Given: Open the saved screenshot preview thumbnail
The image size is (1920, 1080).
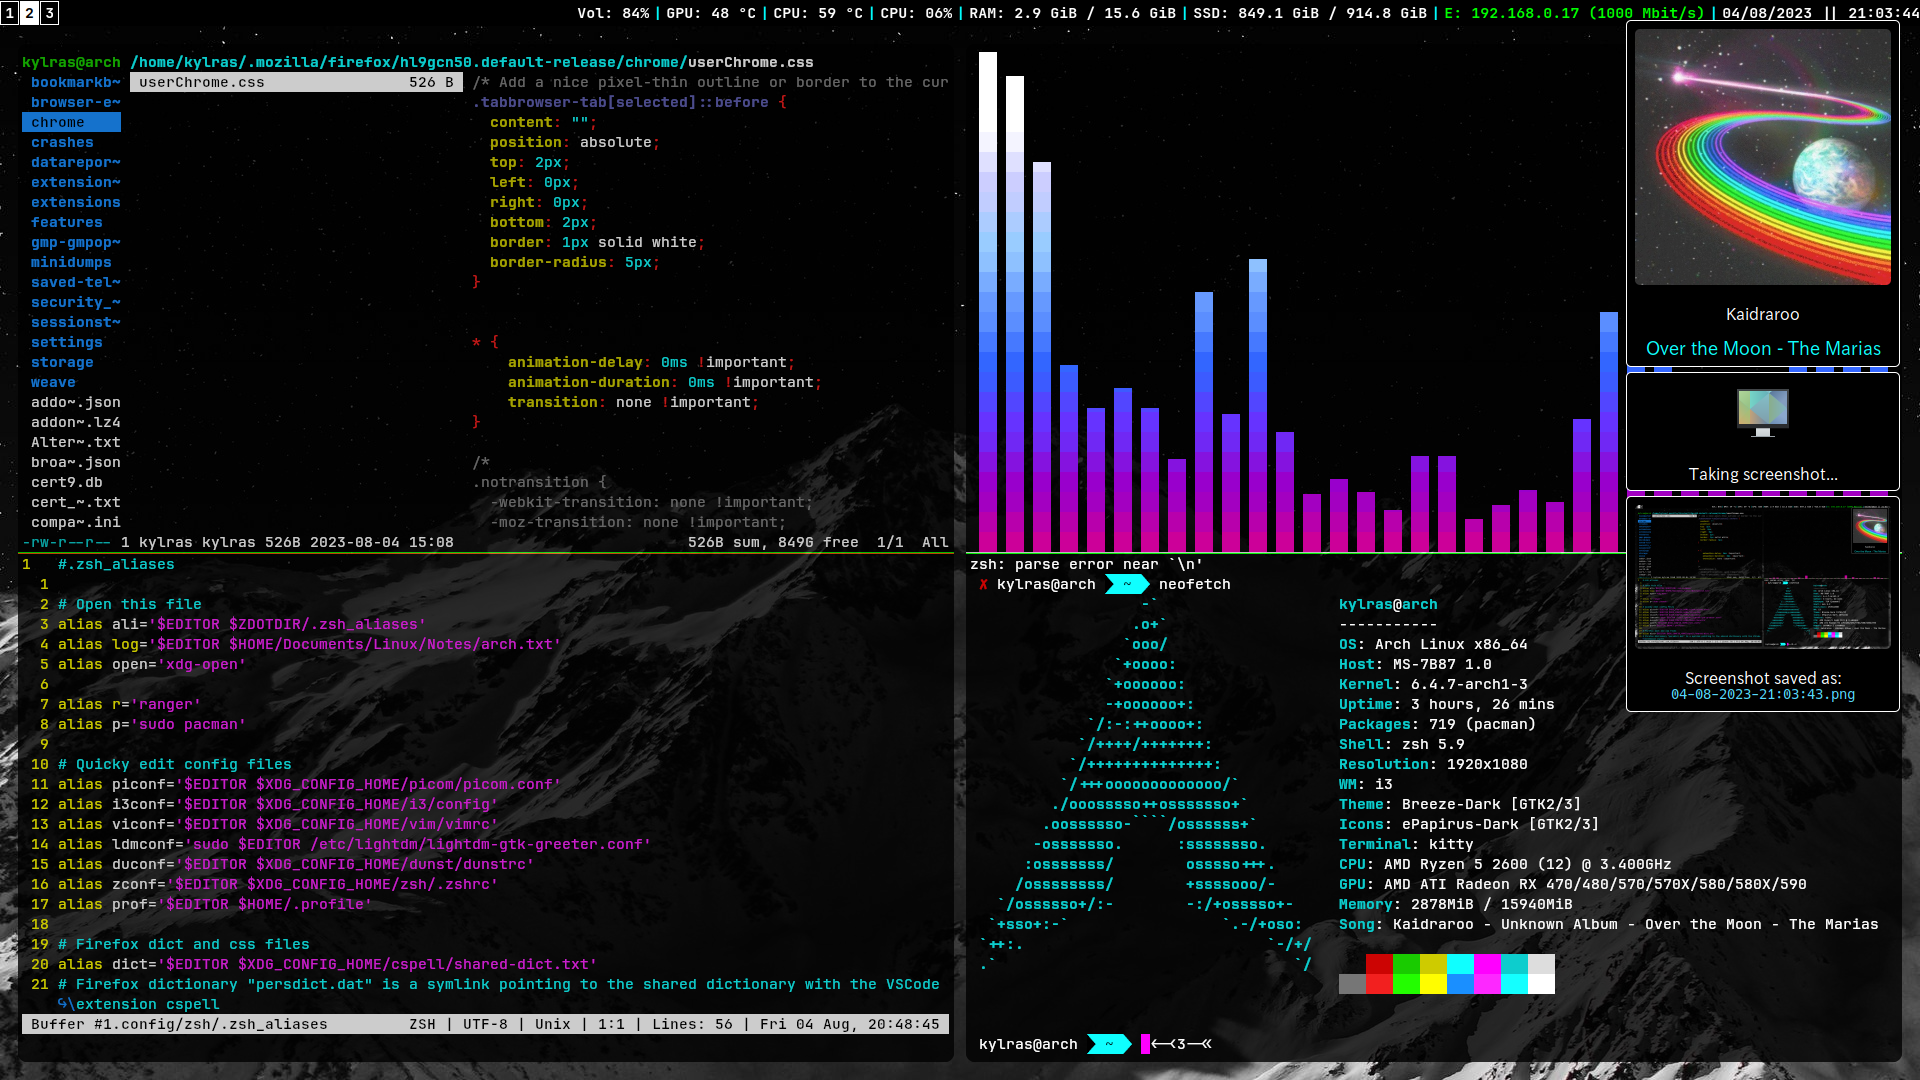Looking at the screenshot, I should tap(1762, 578).
